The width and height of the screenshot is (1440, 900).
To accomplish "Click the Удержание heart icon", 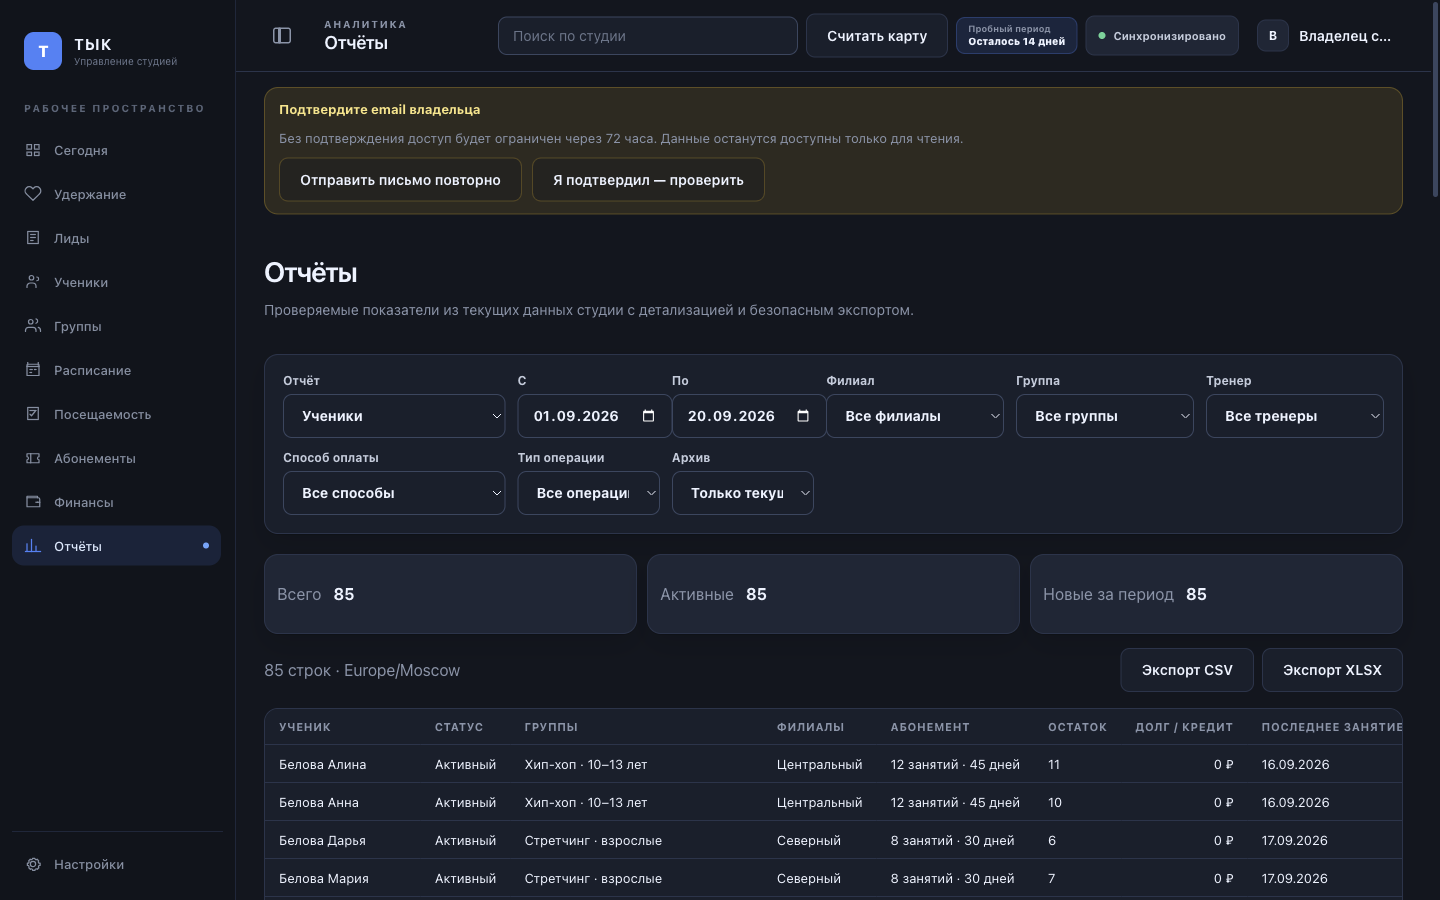I will coord(33,194).
